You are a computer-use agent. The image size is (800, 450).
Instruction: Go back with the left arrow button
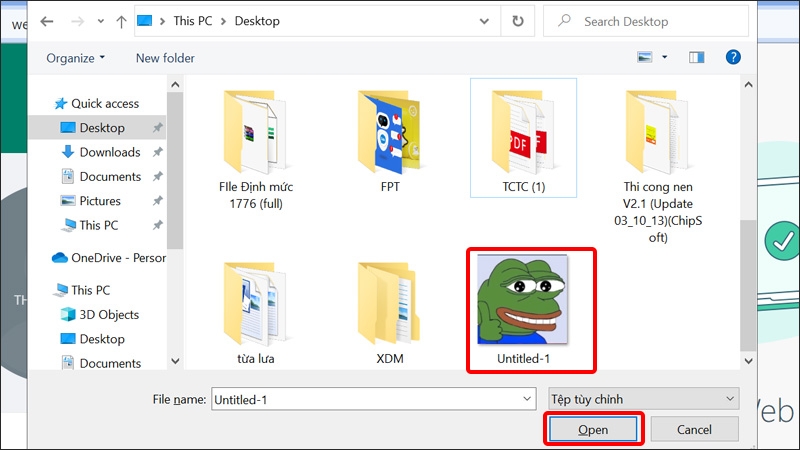point(47,21)
